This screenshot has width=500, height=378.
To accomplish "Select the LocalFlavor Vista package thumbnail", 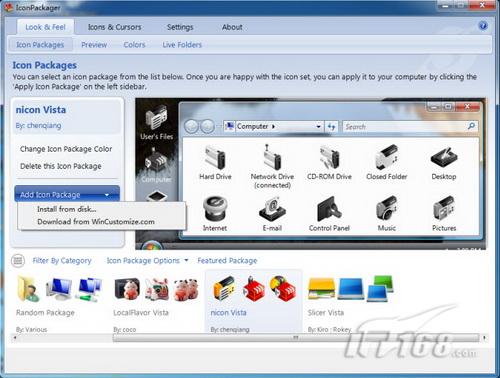I will [x=157, y=289].
